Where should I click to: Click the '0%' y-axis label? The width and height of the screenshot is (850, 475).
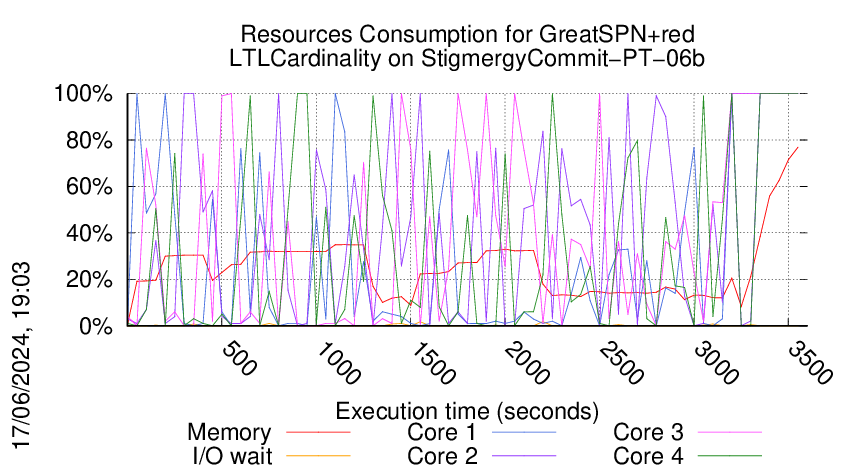[x=96, y=326]
